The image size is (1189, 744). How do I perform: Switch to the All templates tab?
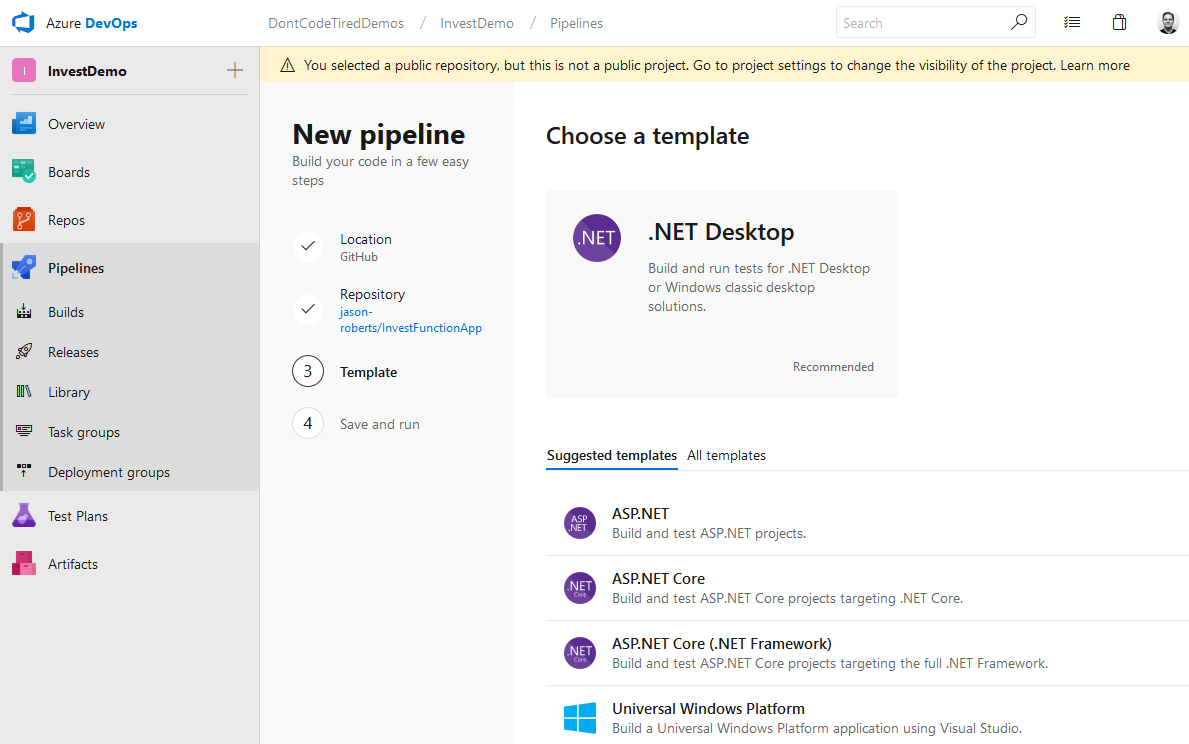pyautogui.click(x=726, y=455)
